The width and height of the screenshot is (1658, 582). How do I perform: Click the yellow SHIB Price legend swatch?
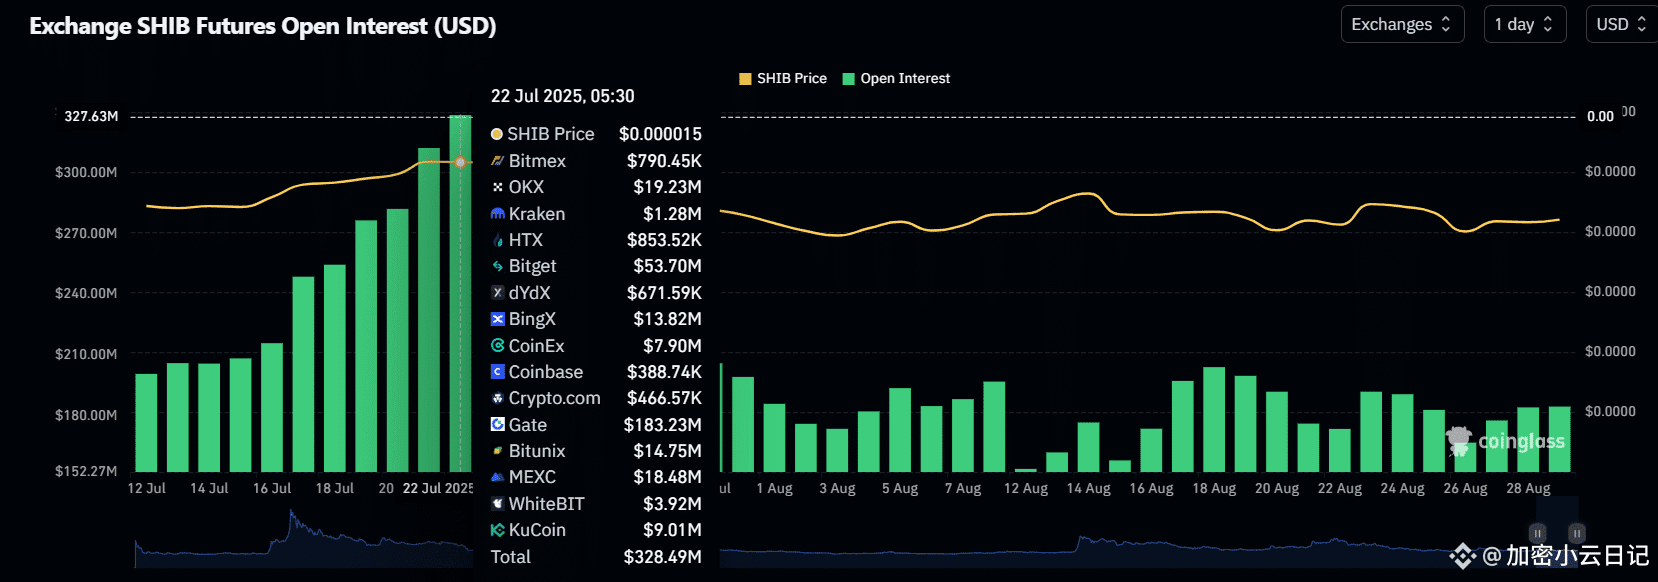(x=745, y=79)
